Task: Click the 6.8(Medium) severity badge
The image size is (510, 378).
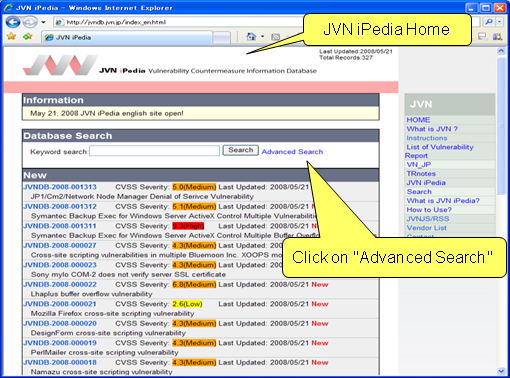Action: pos(194,285)
